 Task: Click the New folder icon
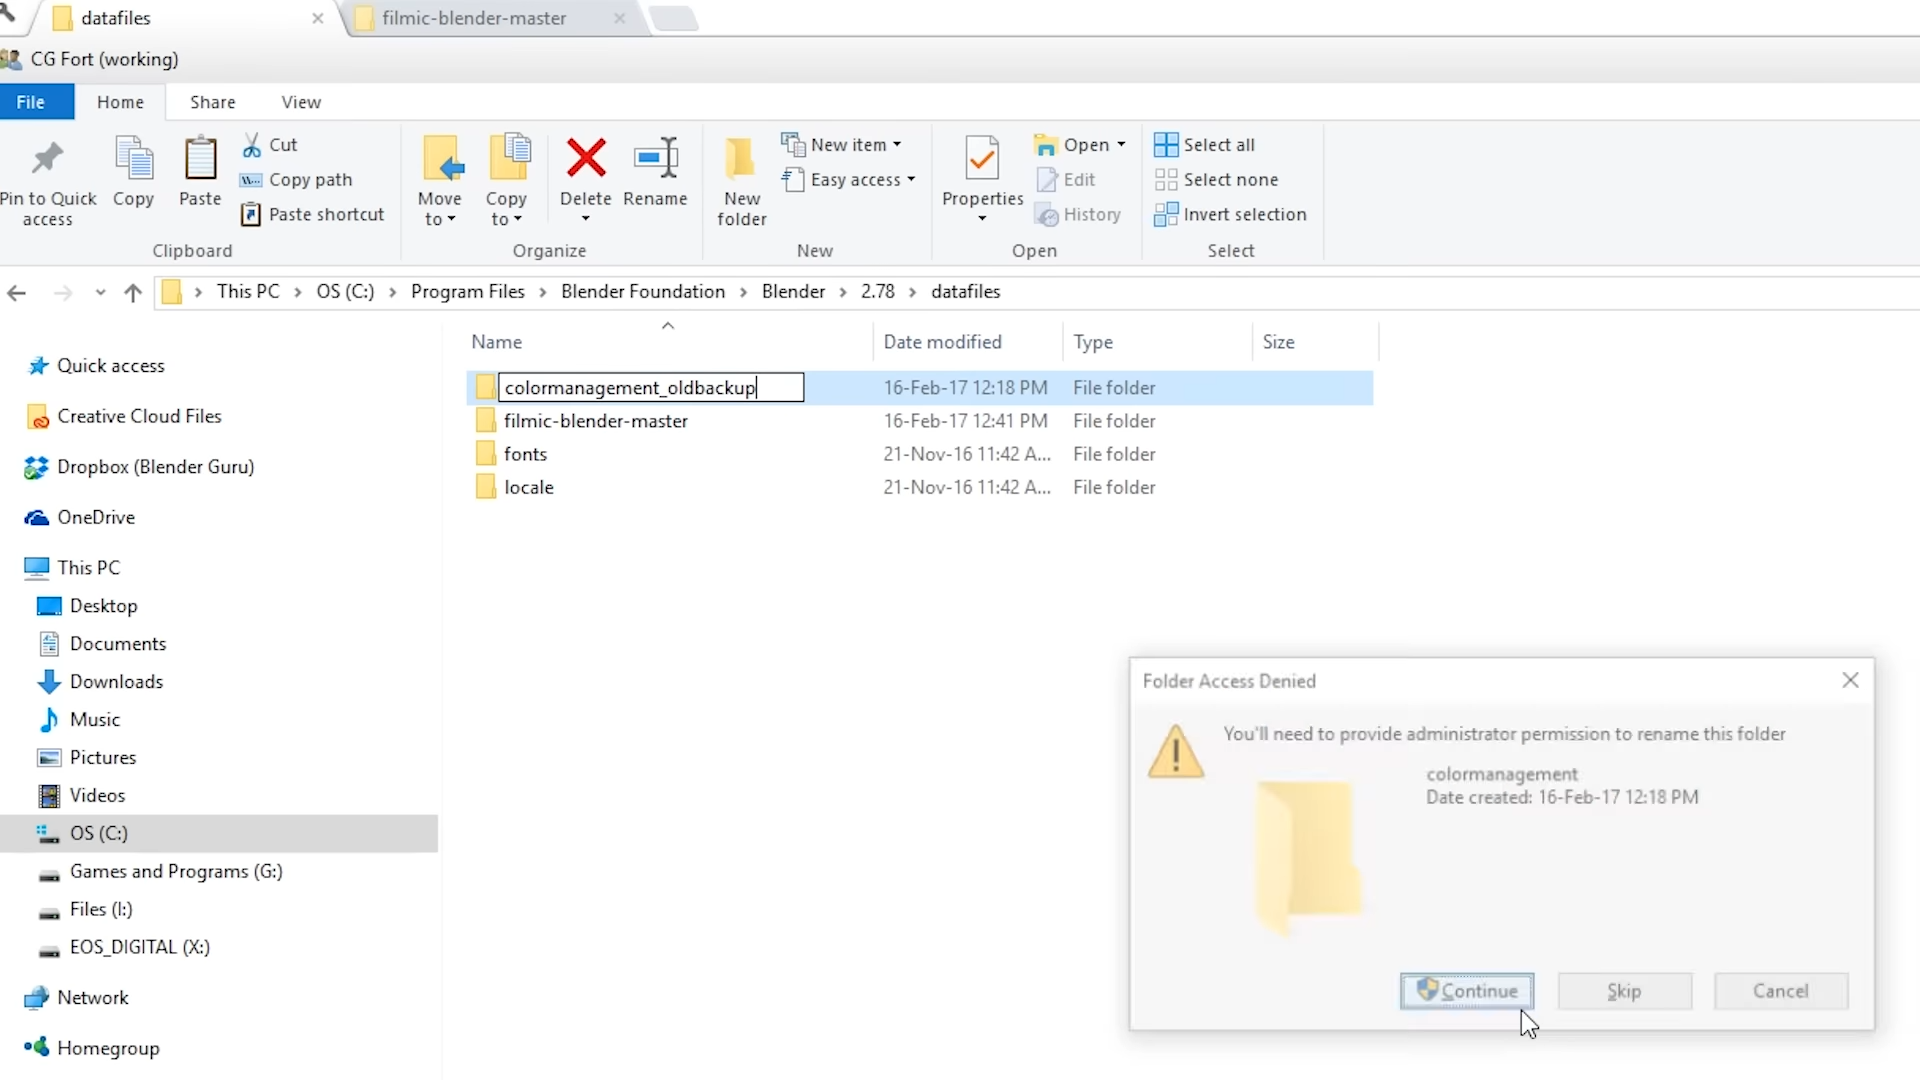pyautogui.click(x=741, y=158)
